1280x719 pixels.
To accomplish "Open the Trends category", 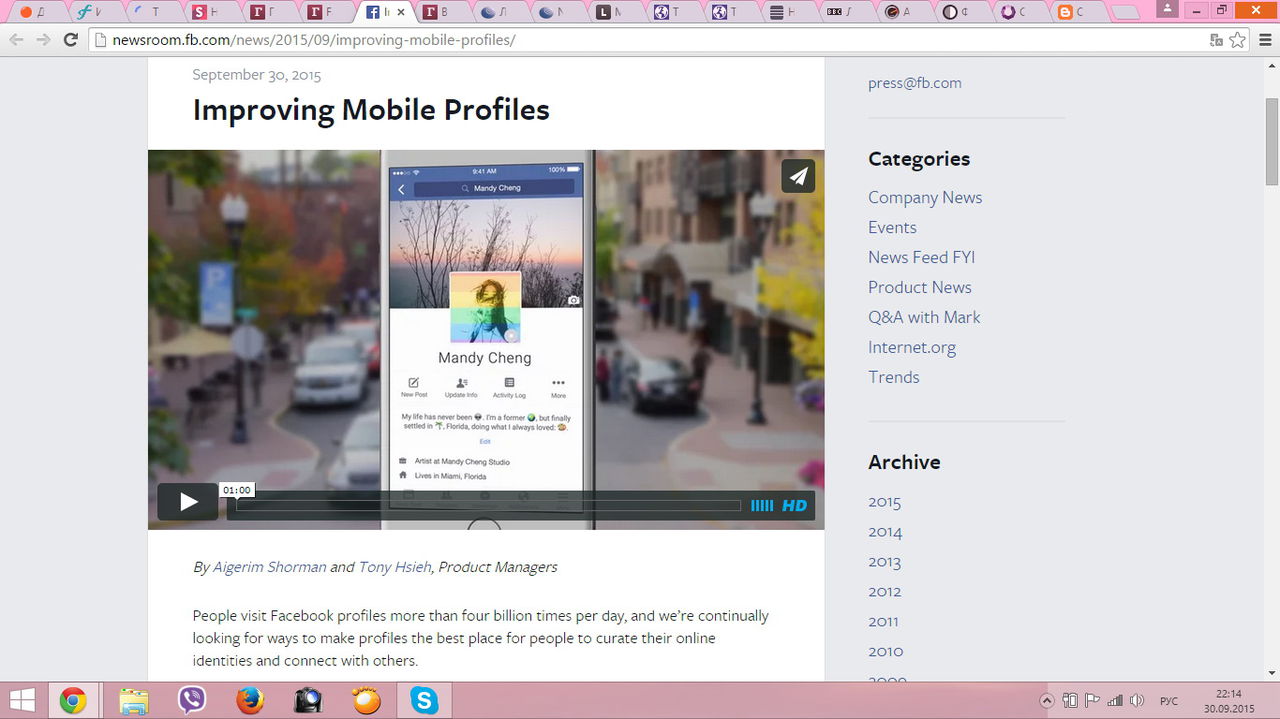I will (x=894, y=377).
